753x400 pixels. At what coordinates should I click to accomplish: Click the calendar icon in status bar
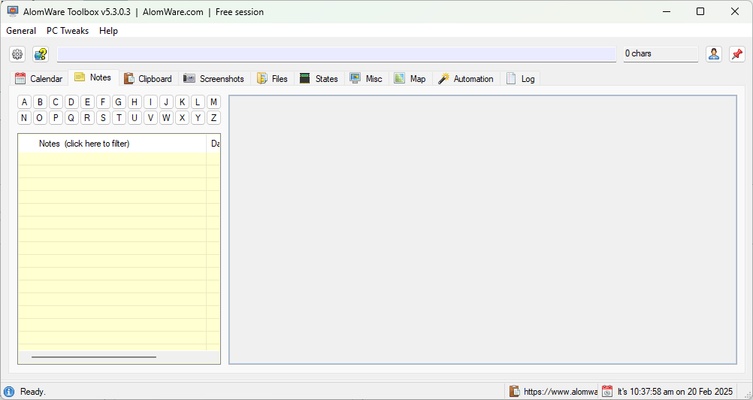coord(607,391)
